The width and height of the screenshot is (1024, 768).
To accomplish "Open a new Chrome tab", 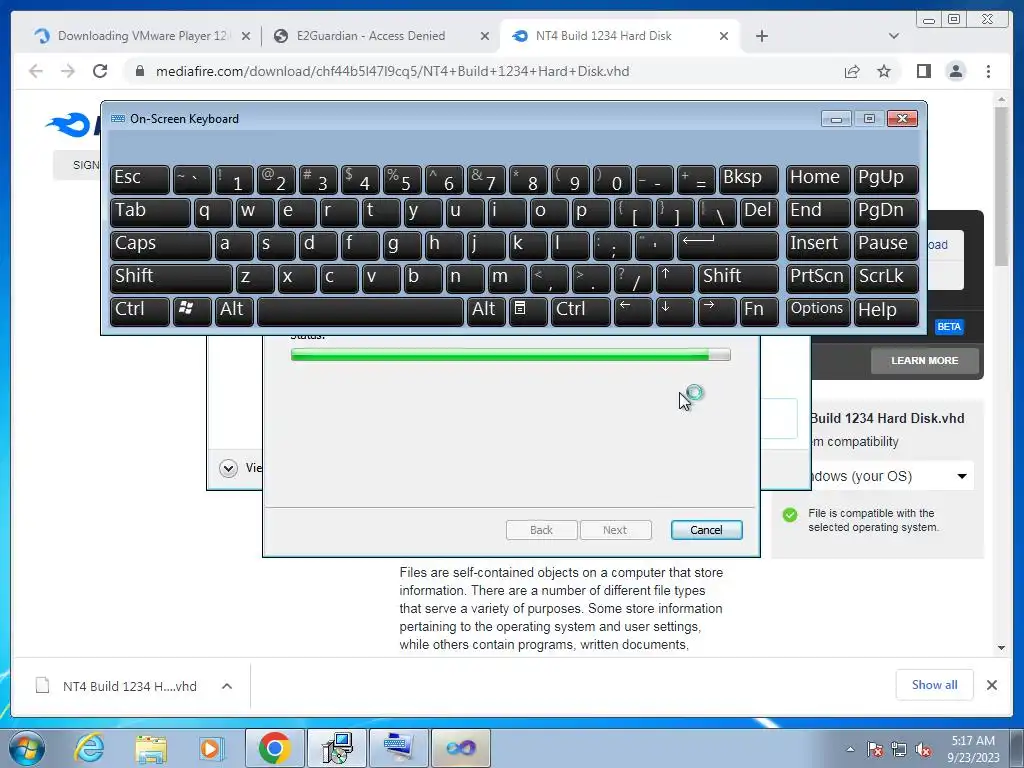I will 761,36.
